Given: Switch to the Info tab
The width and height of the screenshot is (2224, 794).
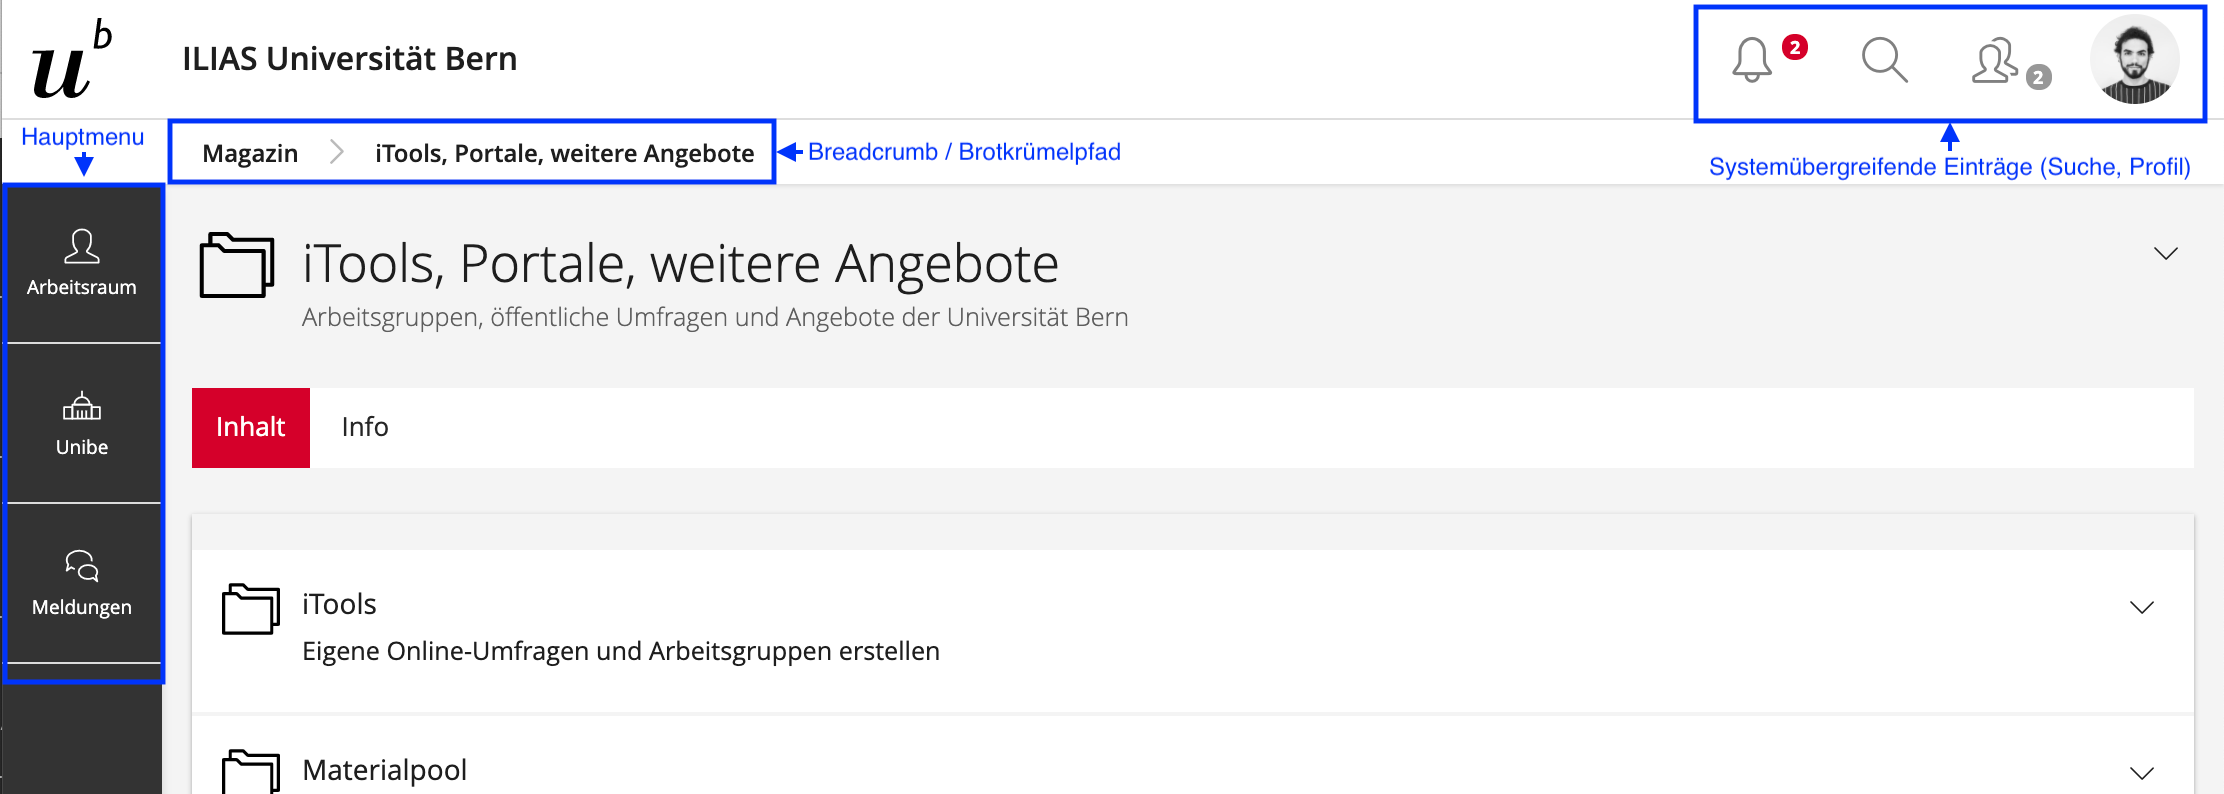Looking at the screenshot, I should [365, 428].
